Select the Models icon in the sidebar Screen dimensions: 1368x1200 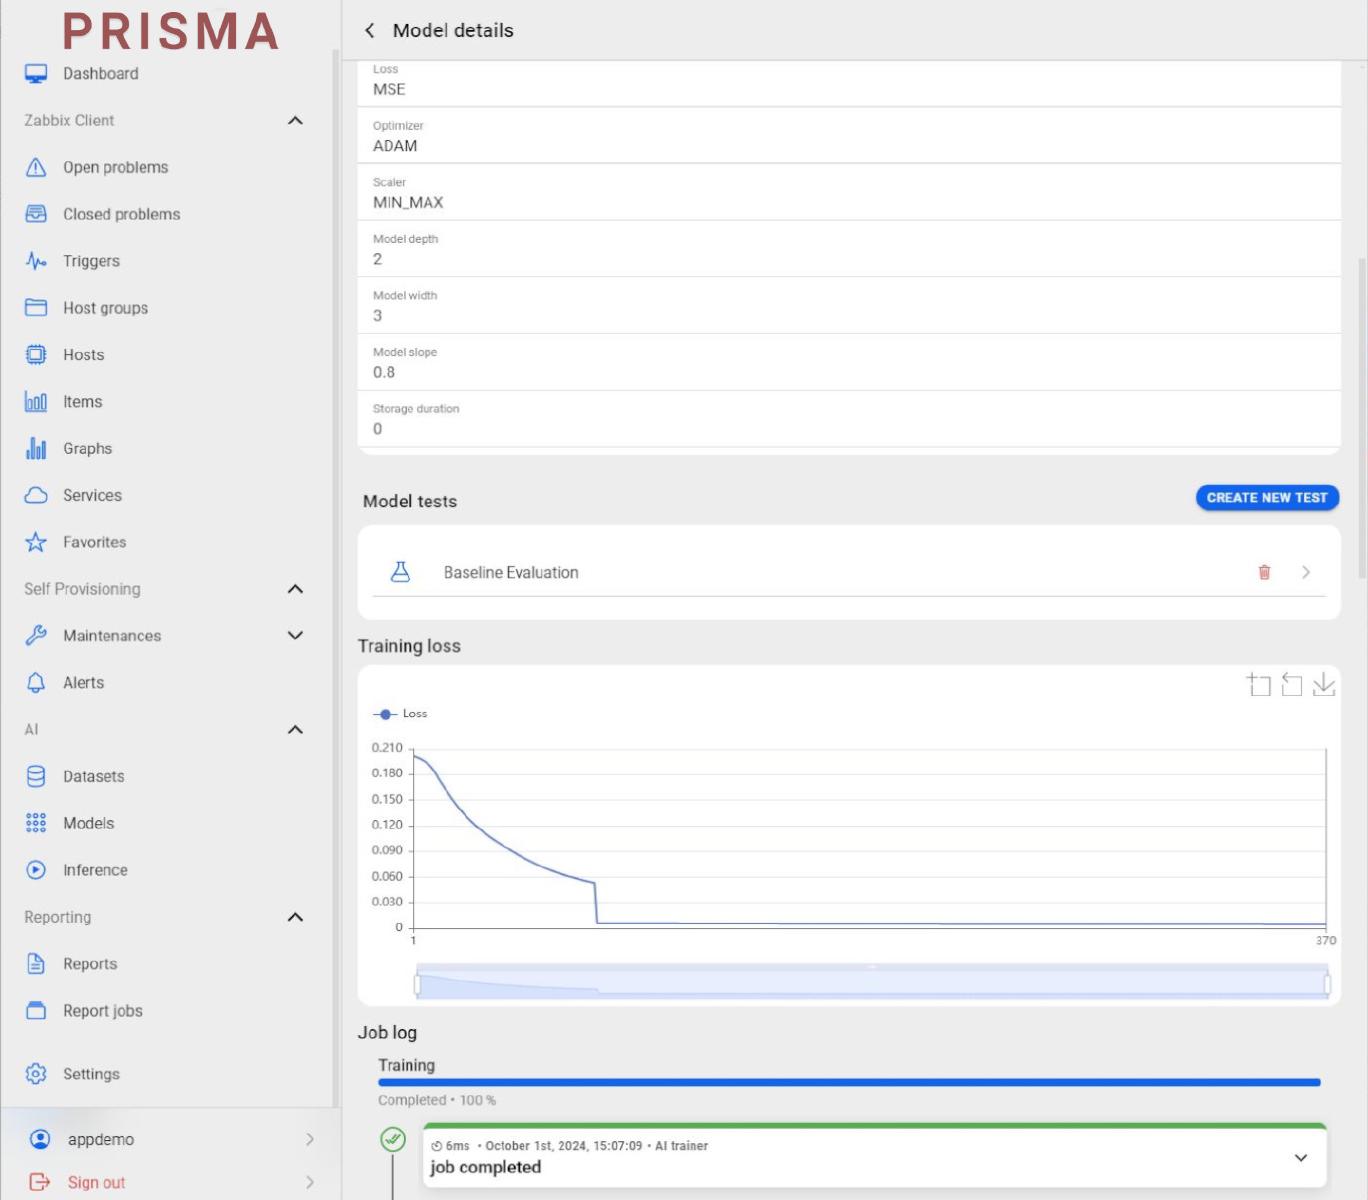[x=36, y=823]
